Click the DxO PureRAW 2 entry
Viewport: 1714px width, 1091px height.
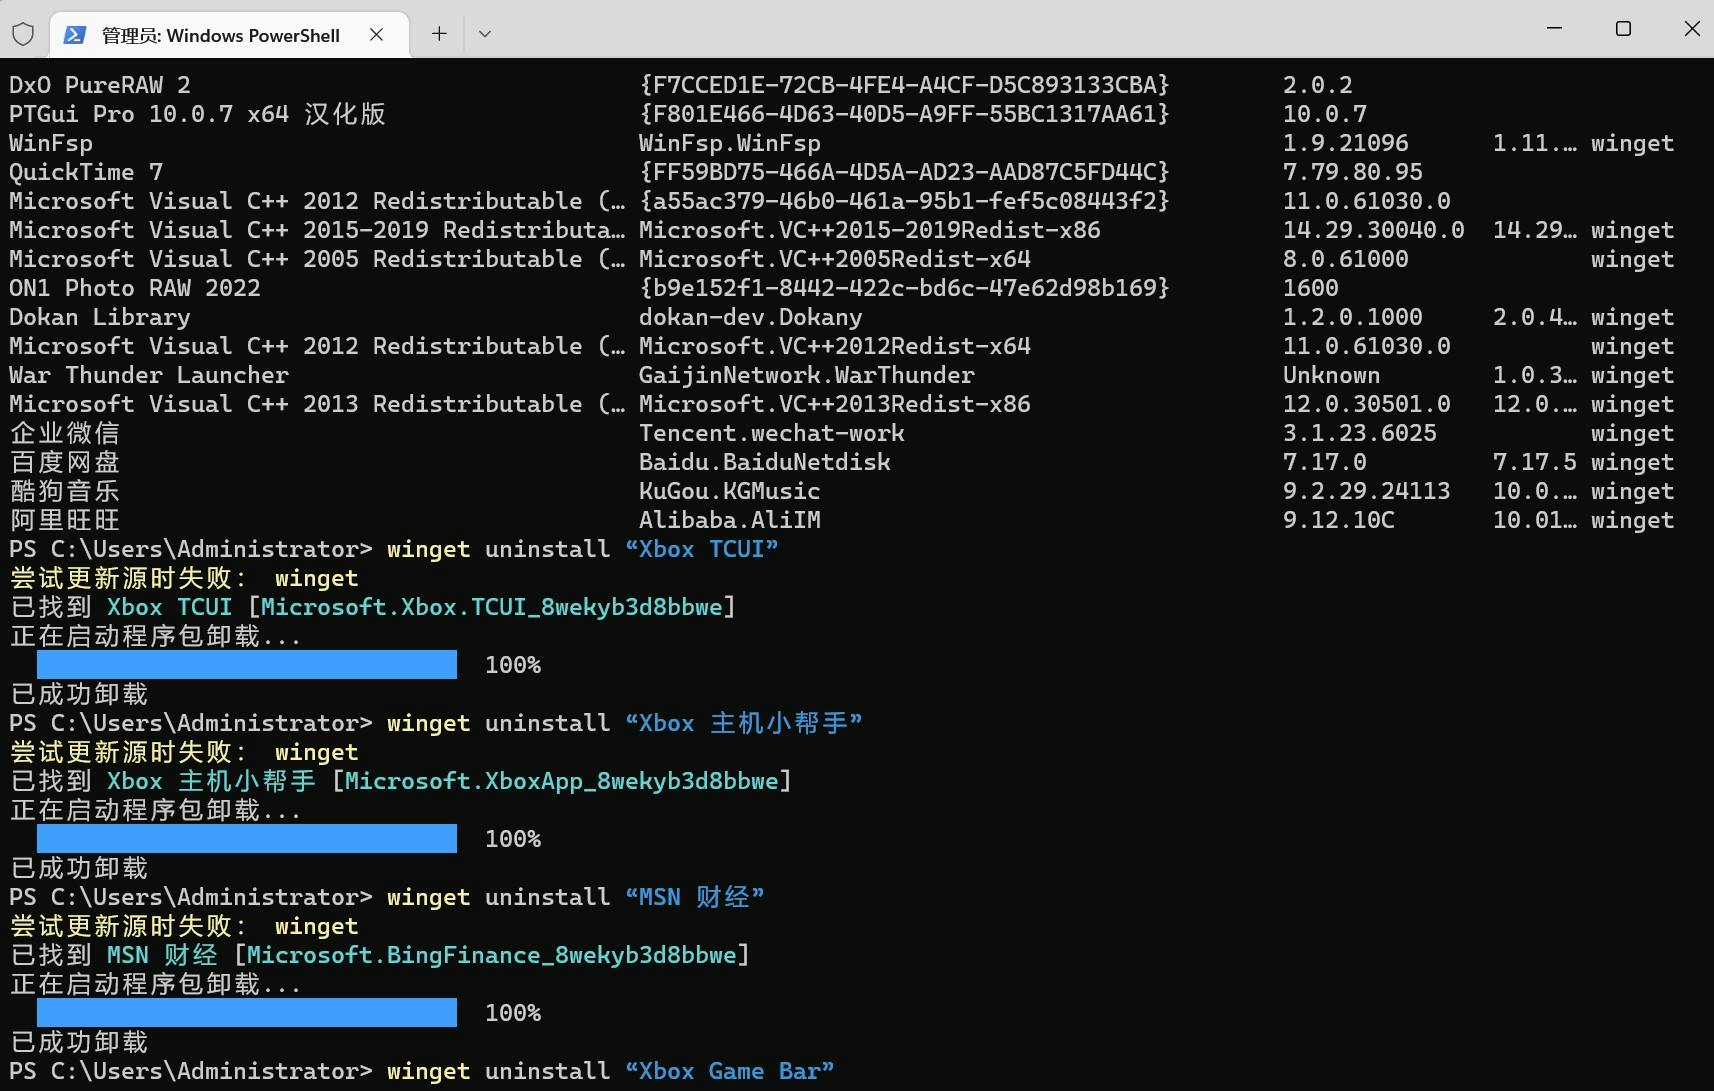[100, 85]
